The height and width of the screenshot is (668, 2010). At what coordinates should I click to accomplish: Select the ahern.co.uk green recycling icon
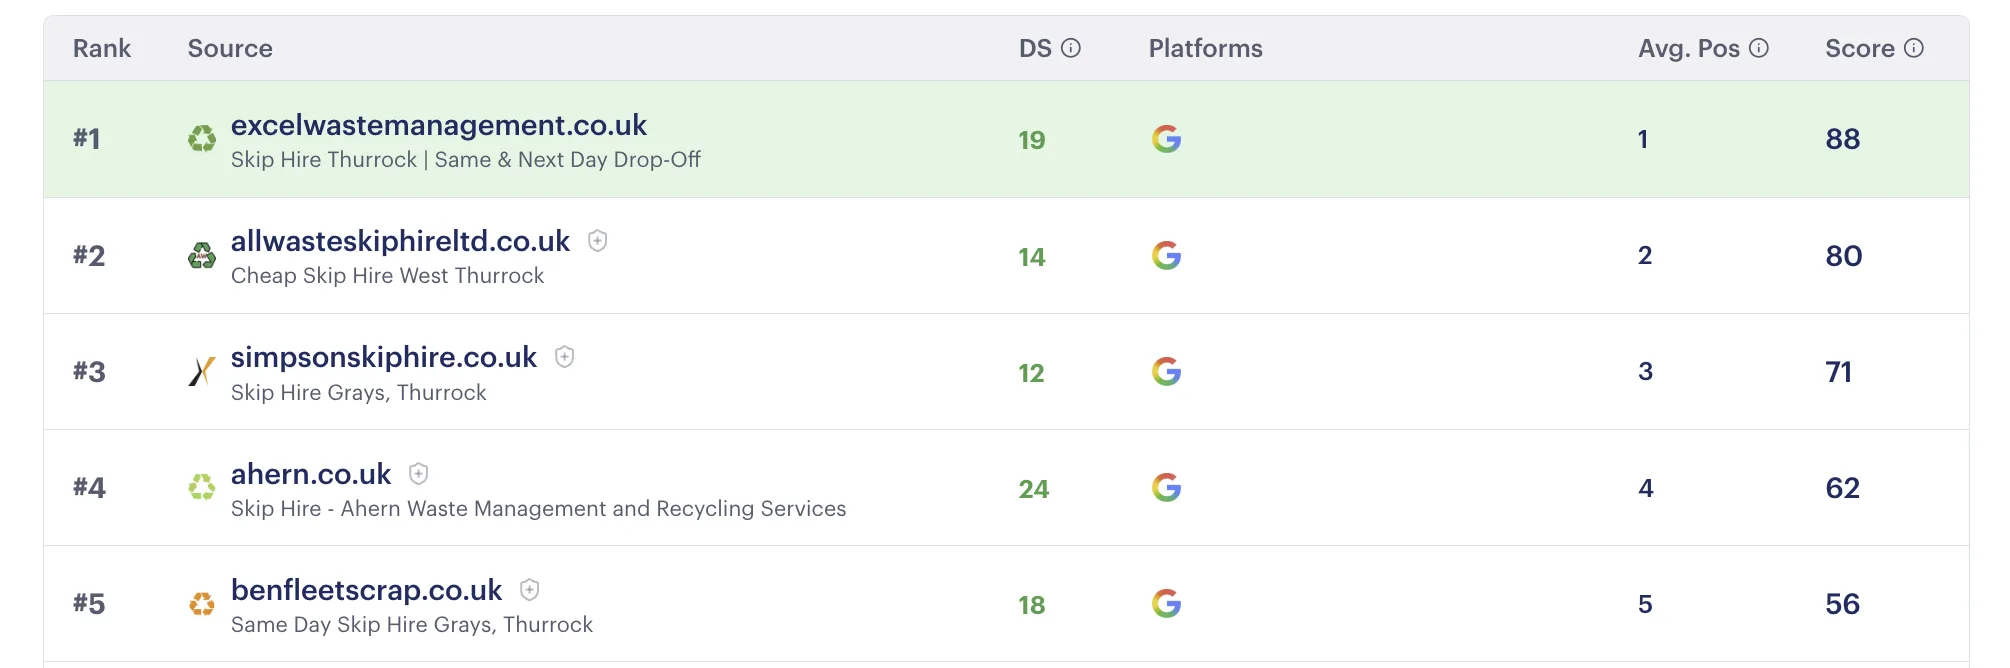tap(203, 488)
